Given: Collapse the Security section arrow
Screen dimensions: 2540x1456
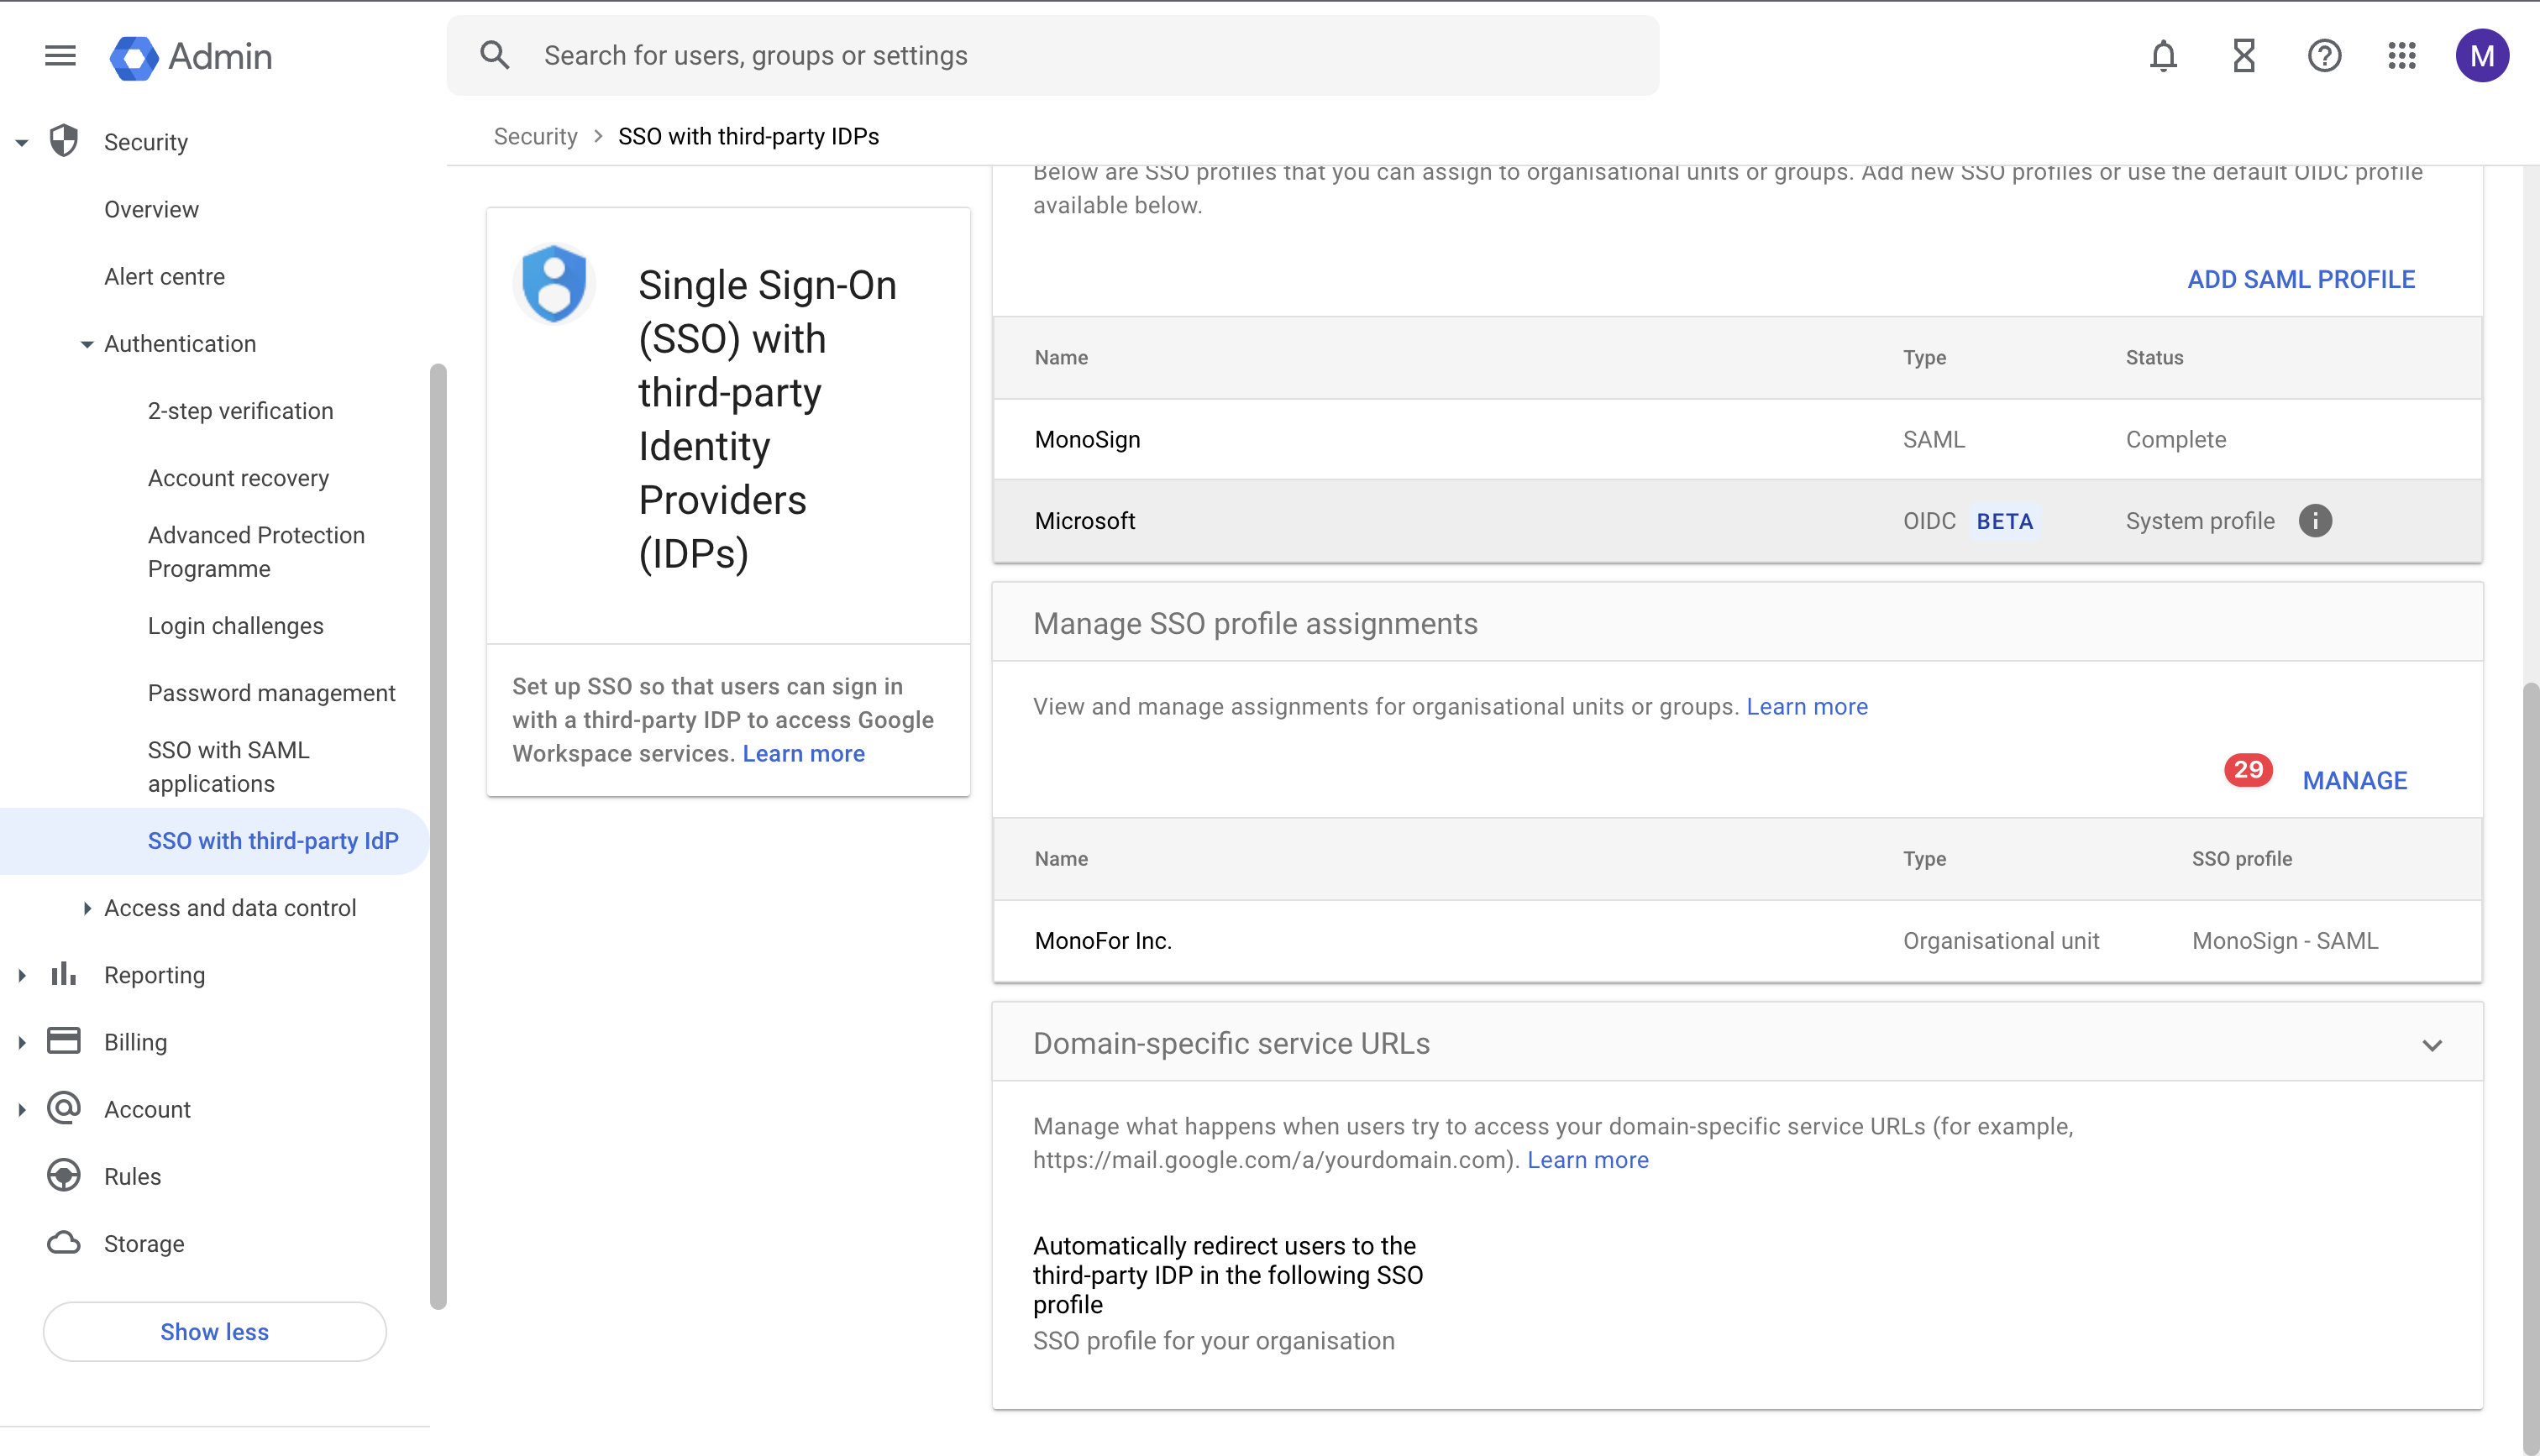Looking at the screenshot, I should [22, 143].
